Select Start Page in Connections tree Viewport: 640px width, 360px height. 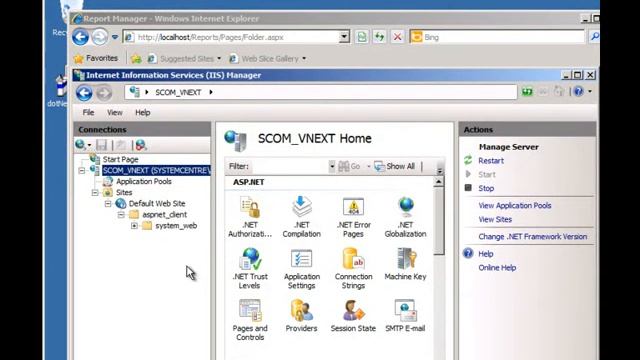coord(120,159)
